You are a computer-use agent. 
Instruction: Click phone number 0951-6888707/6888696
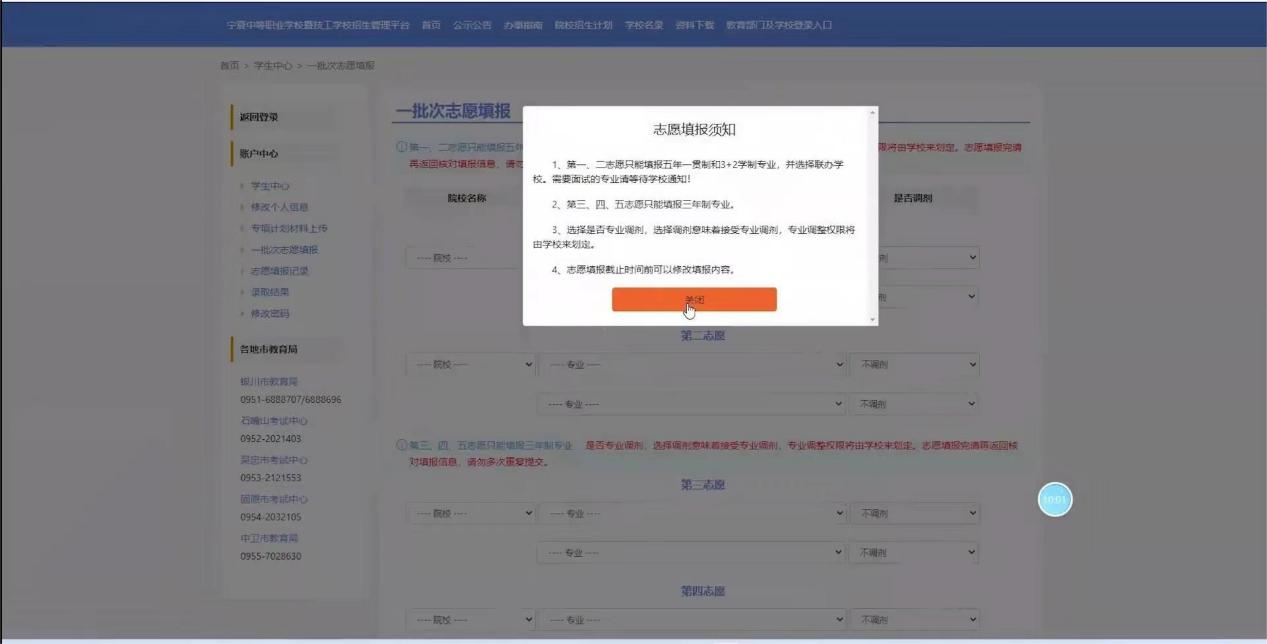coord(291,400)
